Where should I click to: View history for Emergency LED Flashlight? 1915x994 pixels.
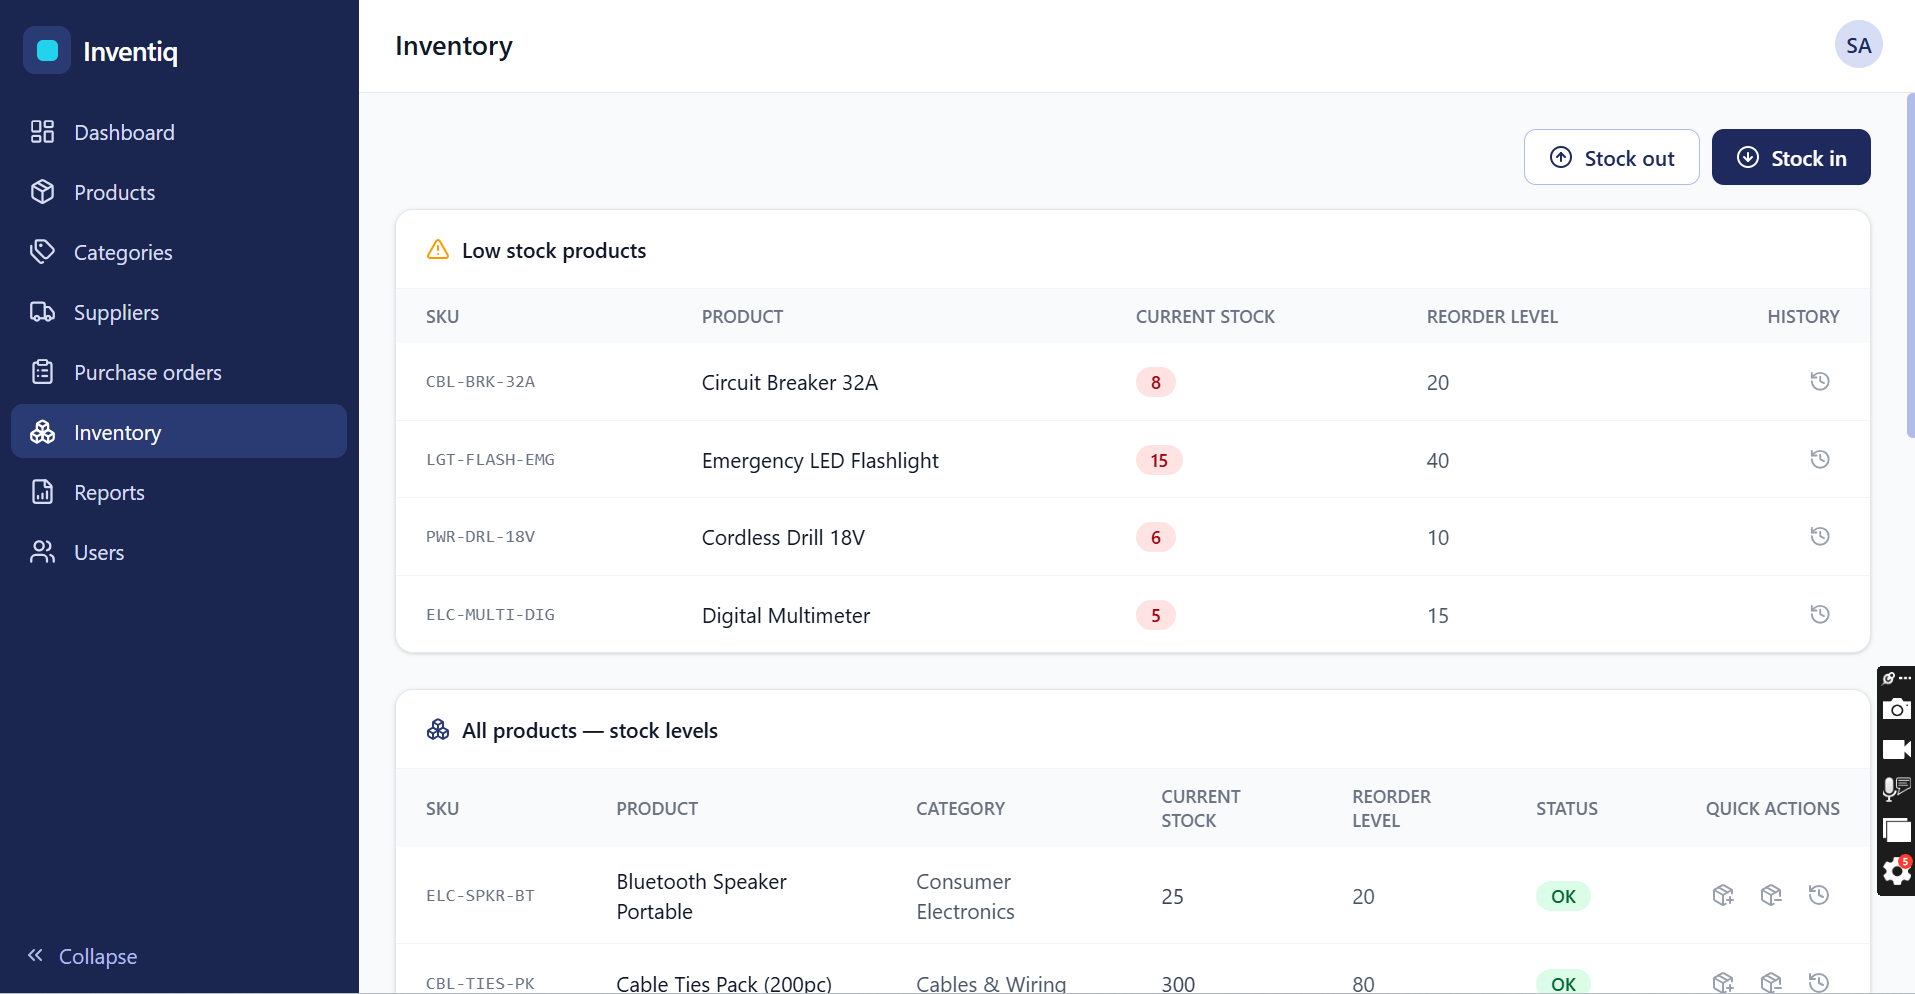[1820, 459]
